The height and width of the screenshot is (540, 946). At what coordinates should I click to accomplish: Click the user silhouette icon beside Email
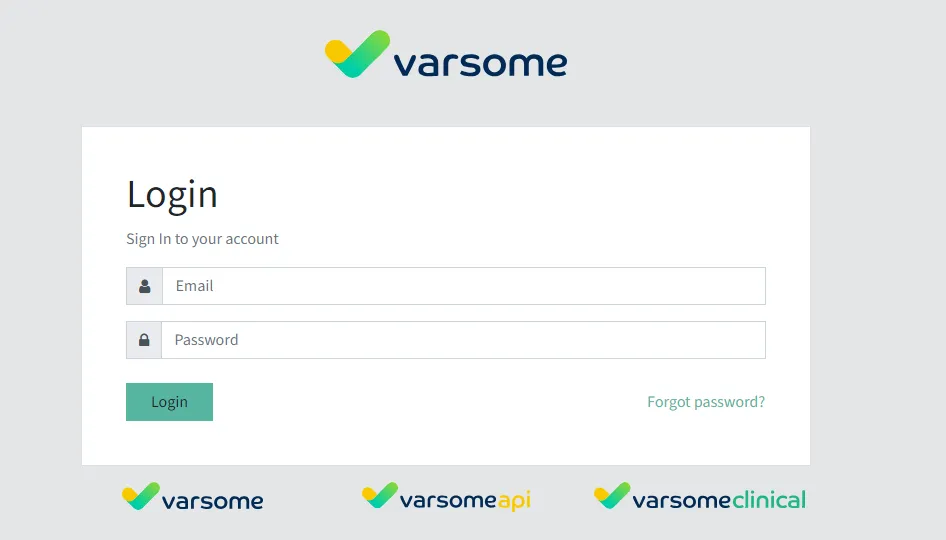point(144,286)
